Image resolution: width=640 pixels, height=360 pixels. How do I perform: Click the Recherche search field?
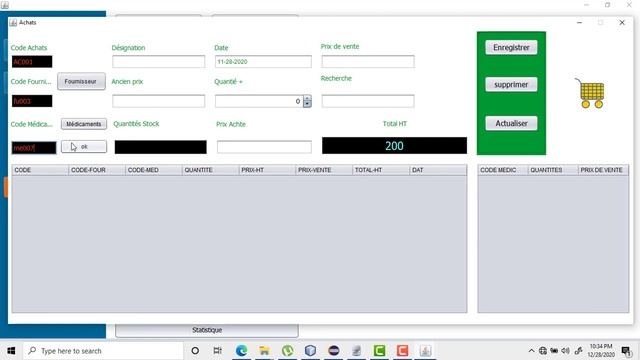[x=368, y=101]
